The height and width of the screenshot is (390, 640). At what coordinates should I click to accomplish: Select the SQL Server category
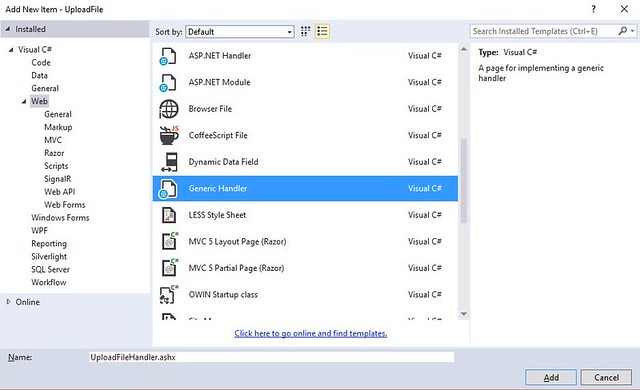[50, 270]
